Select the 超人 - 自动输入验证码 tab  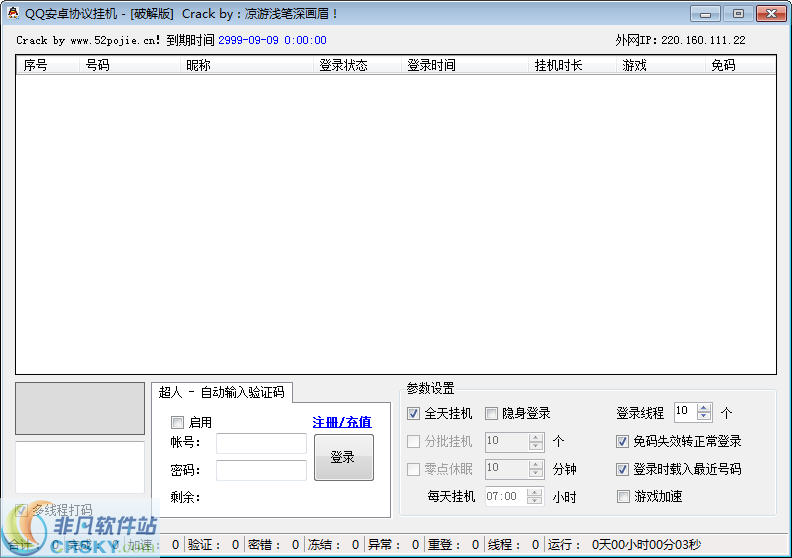[221, 392]
